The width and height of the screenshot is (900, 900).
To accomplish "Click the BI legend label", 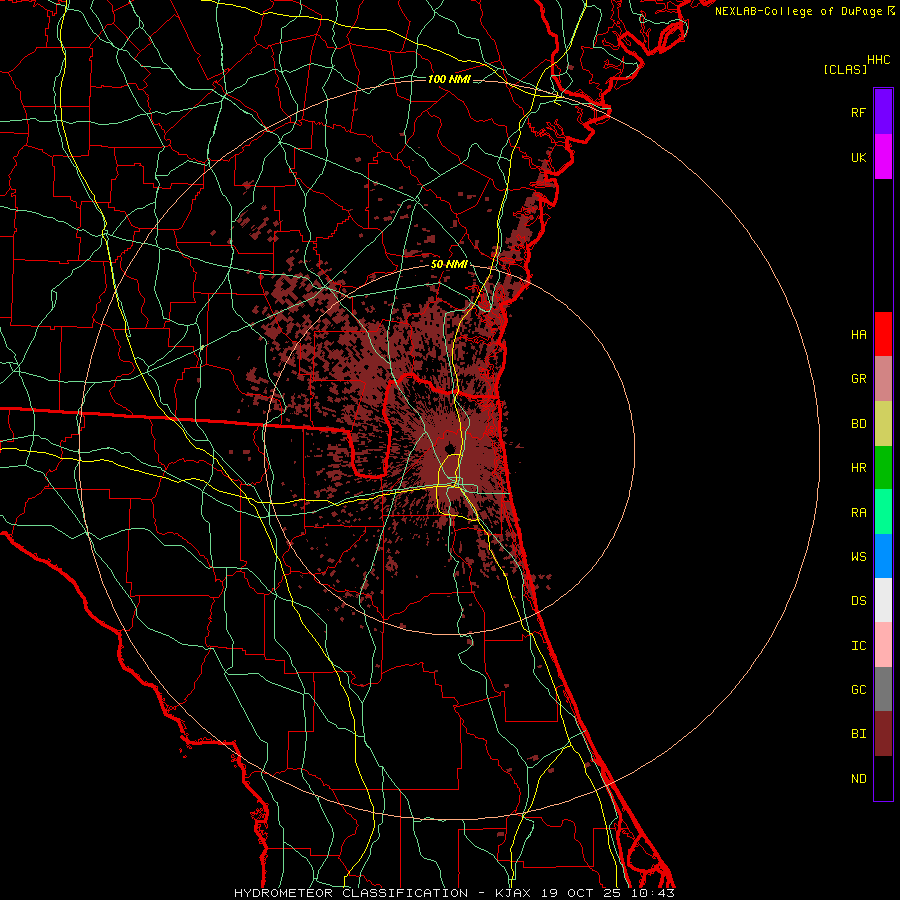I will [x=858, y=734].
